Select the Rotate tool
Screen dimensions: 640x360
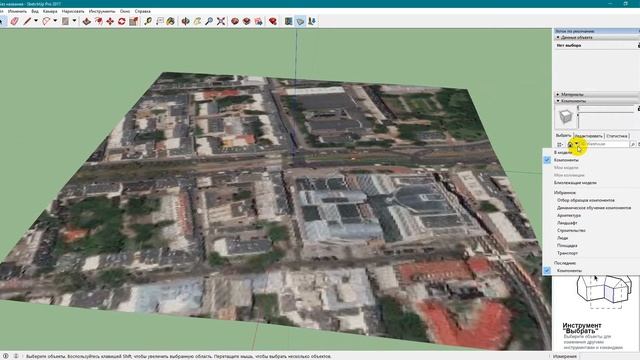[122, 21]
